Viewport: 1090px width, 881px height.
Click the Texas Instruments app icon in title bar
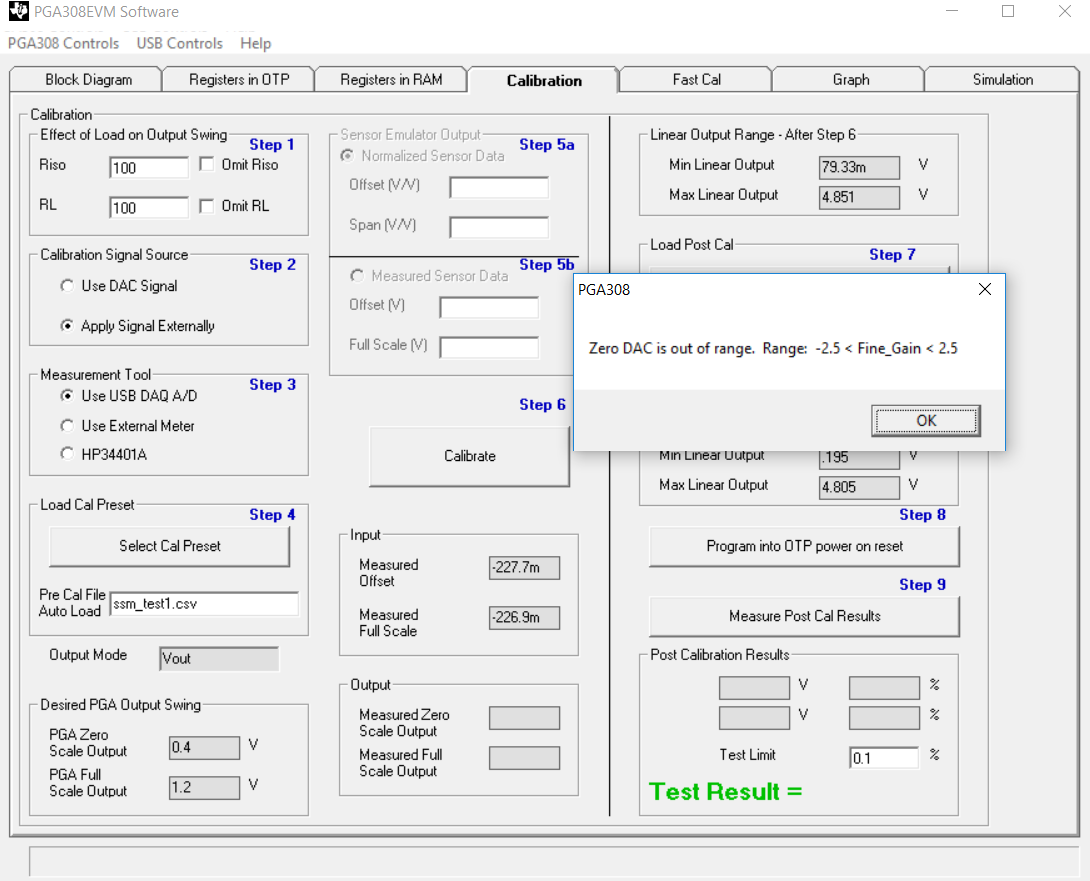(18, 11)
